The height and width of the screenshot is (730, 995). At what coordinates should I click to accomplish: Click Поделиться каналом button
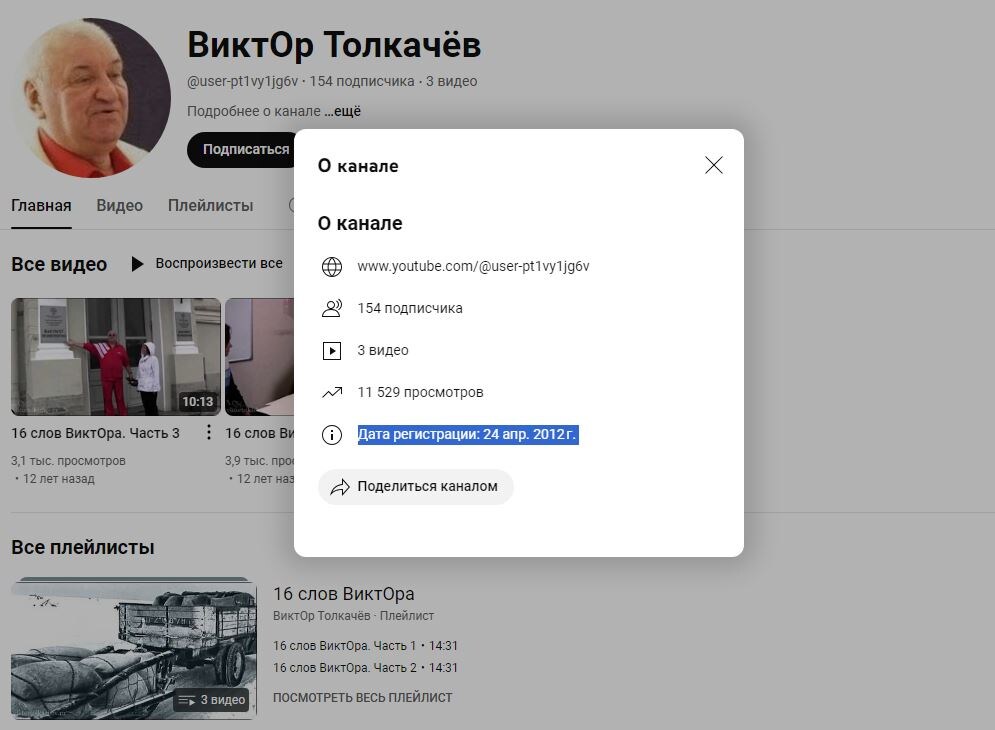[416, 487]
